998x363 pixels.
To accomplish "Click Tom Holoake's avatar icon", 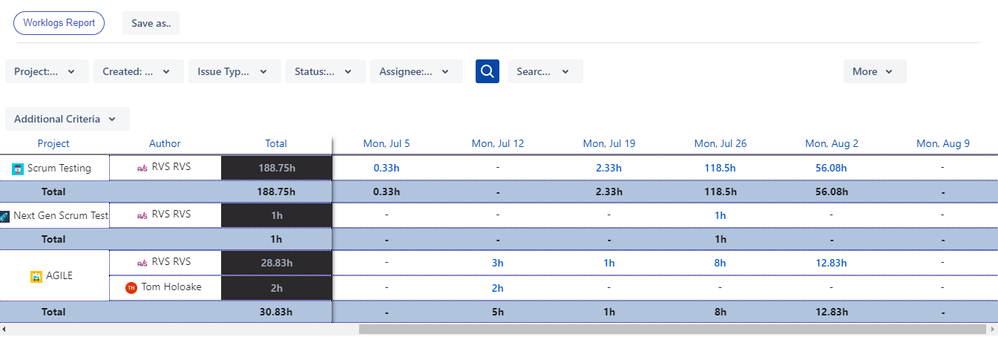I will [x=131, y=288].
